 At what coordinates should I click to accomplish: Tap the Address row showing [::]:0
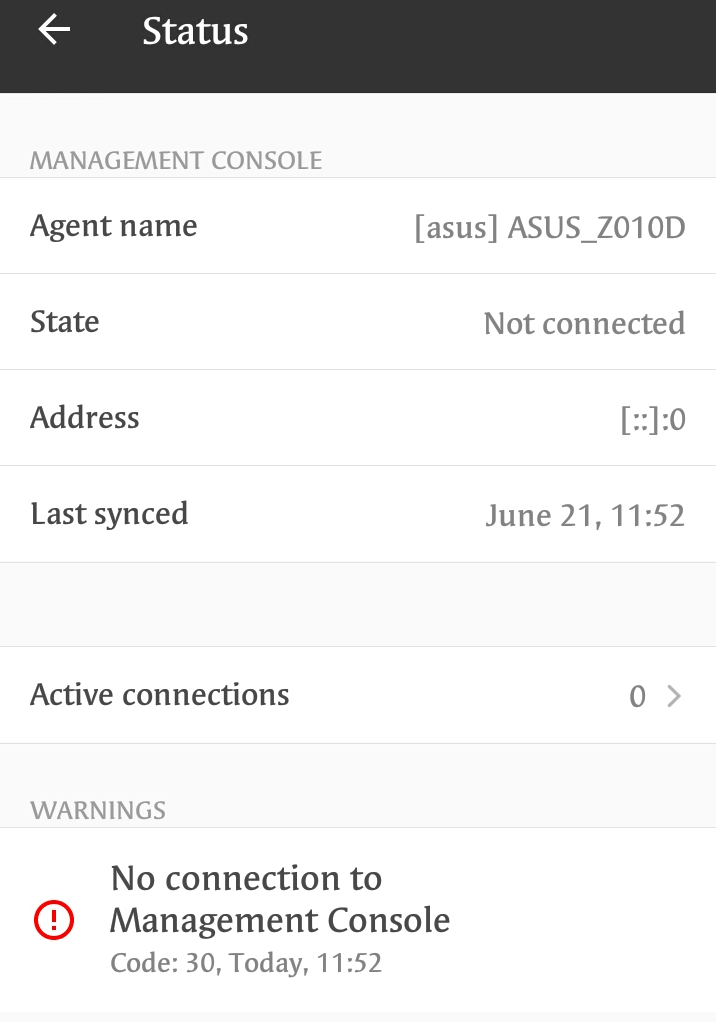[358, 418]
